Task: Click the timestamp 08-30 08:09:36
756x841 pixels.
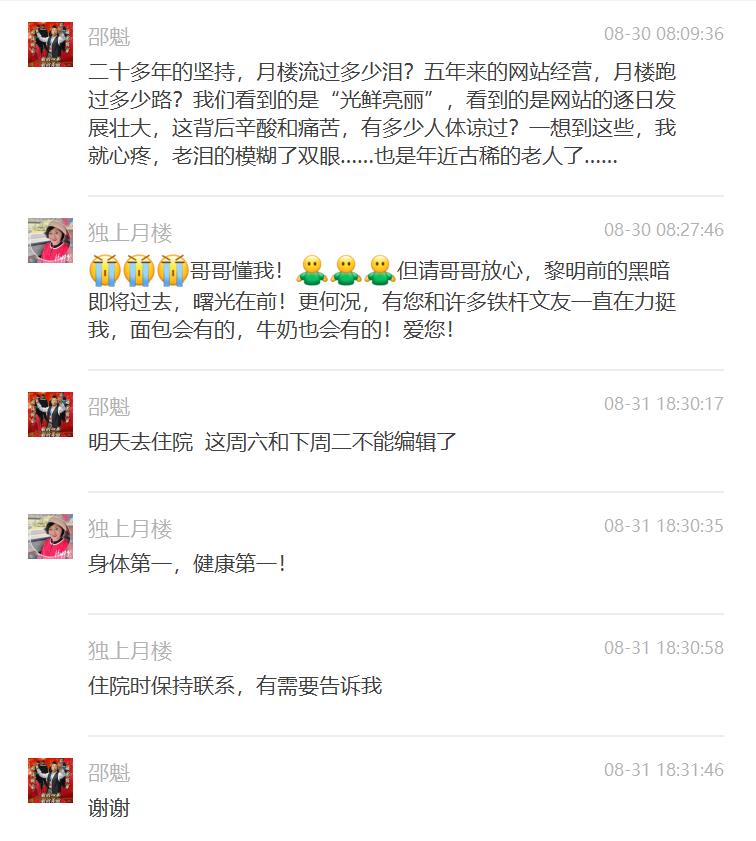Action: (664, 34)
